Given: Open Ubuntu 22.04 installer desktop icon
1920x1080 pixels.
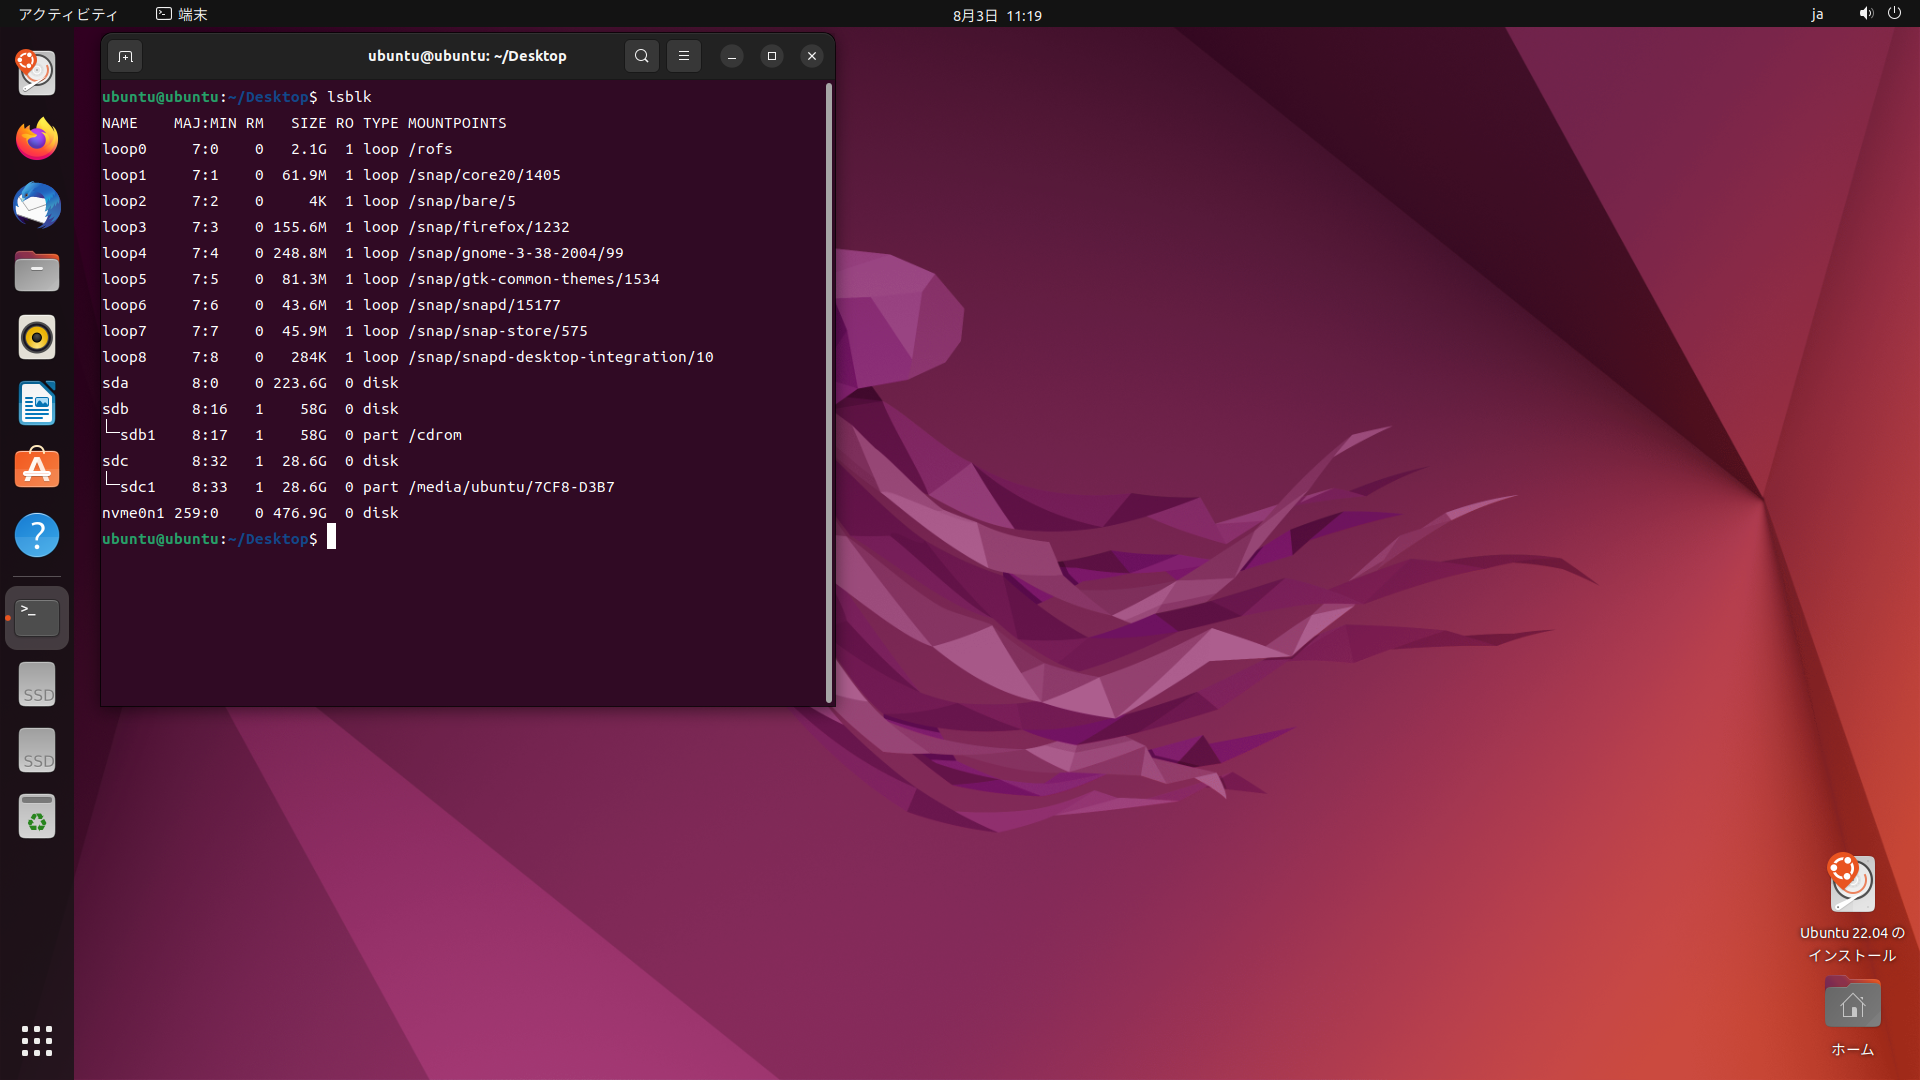Looking at the screenshot, I should click(x=1852, y=907).
